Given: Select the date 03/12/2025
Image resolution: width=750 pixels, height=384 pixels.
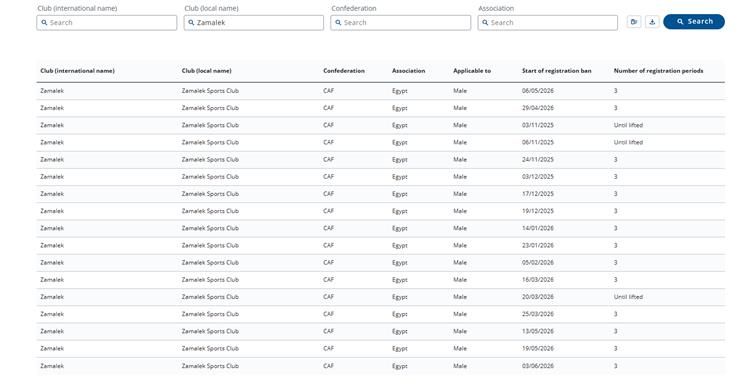Looking at the screenshot, I should 538,177.
